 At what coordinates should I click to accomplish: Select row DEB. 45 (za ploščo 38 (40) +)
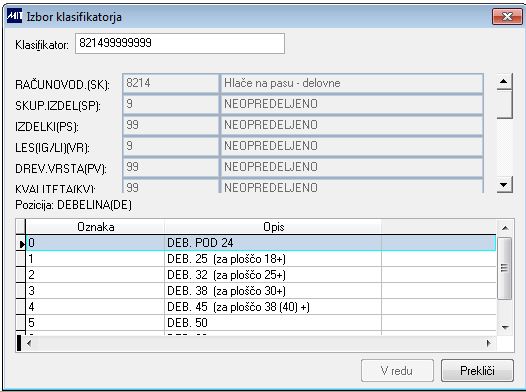(261, 307)
